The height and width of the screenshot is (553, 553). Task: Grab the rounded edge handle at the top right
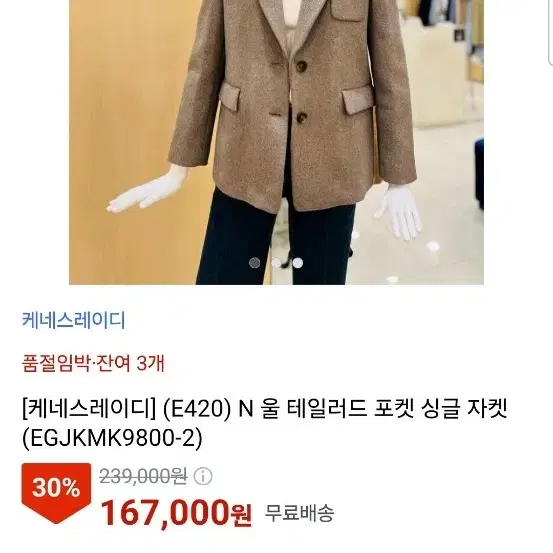click(551, 34)
